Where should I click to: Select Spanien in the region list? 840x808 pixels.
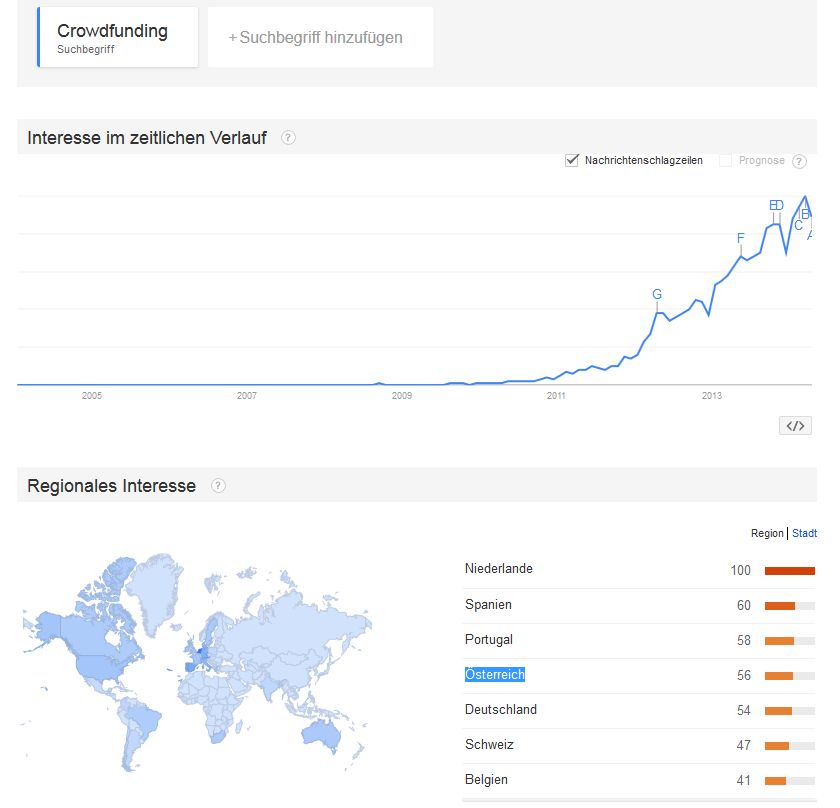click(x=488, y=604)
